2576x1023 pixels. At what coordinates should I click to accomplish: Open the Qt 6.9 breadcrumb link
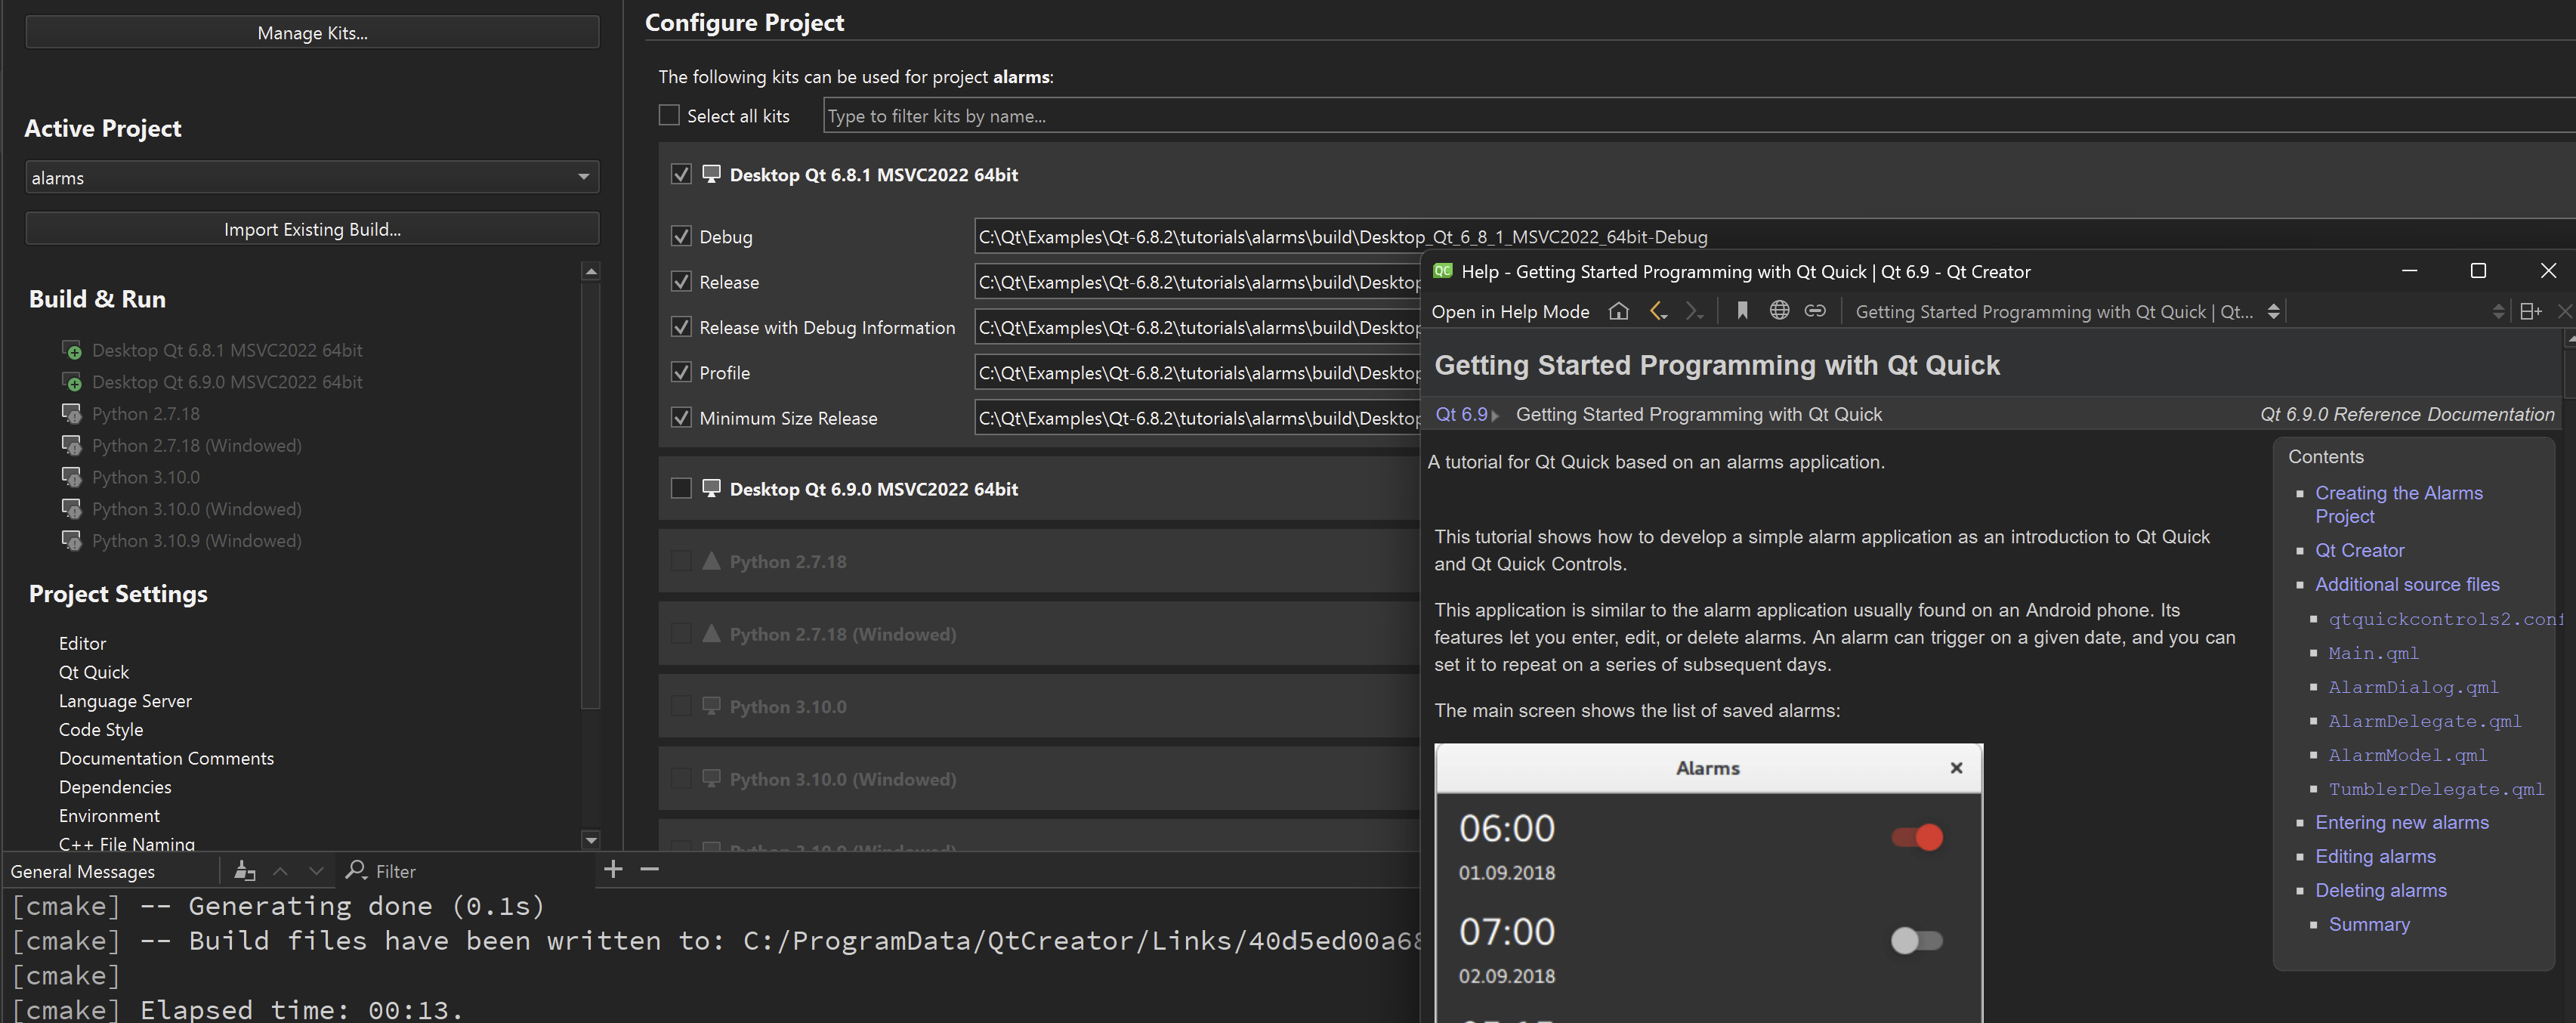pyautogui.click(x=1461, y=414)
